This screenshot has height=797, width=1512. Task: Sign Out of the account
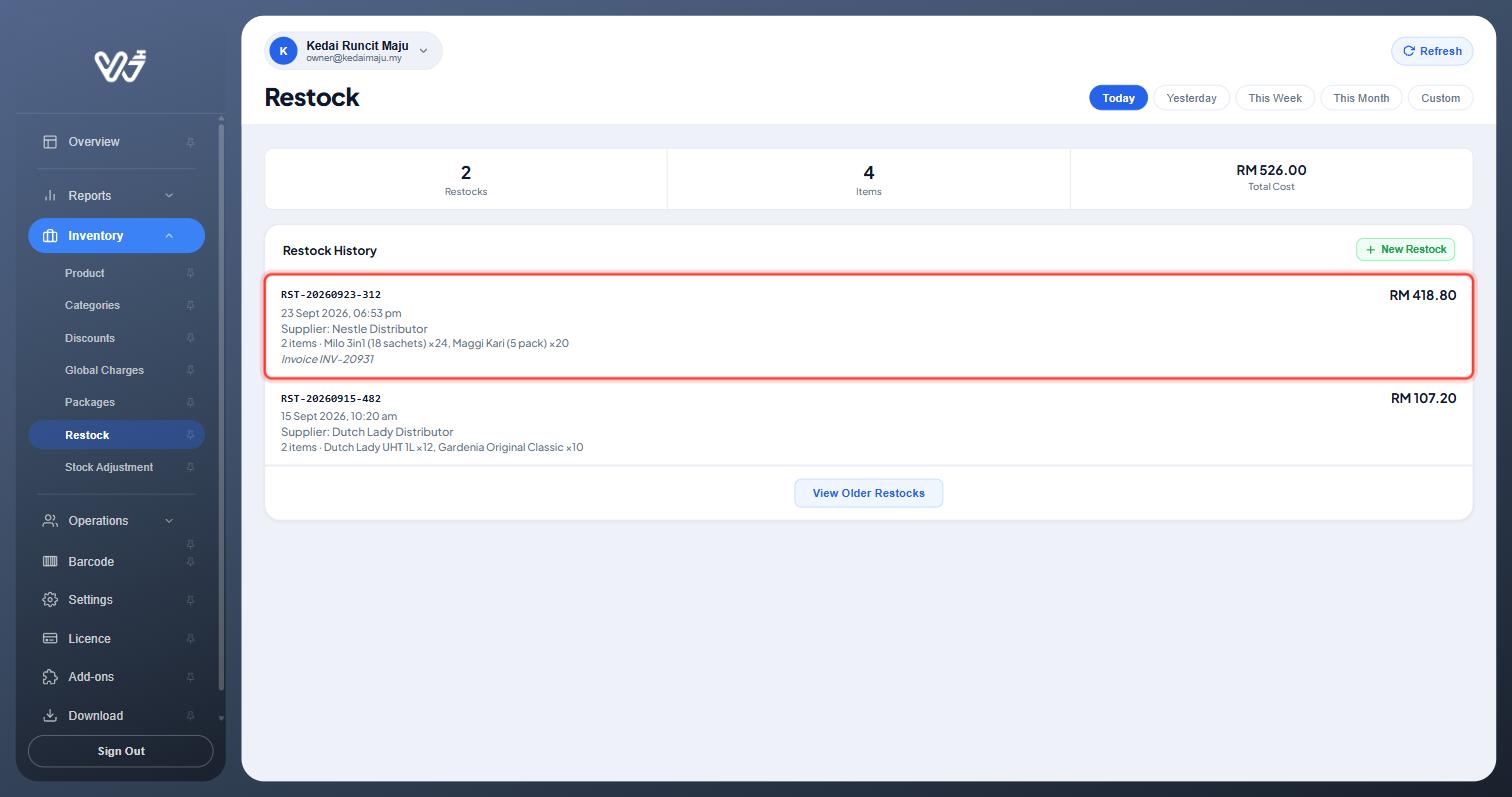(121, 751)
